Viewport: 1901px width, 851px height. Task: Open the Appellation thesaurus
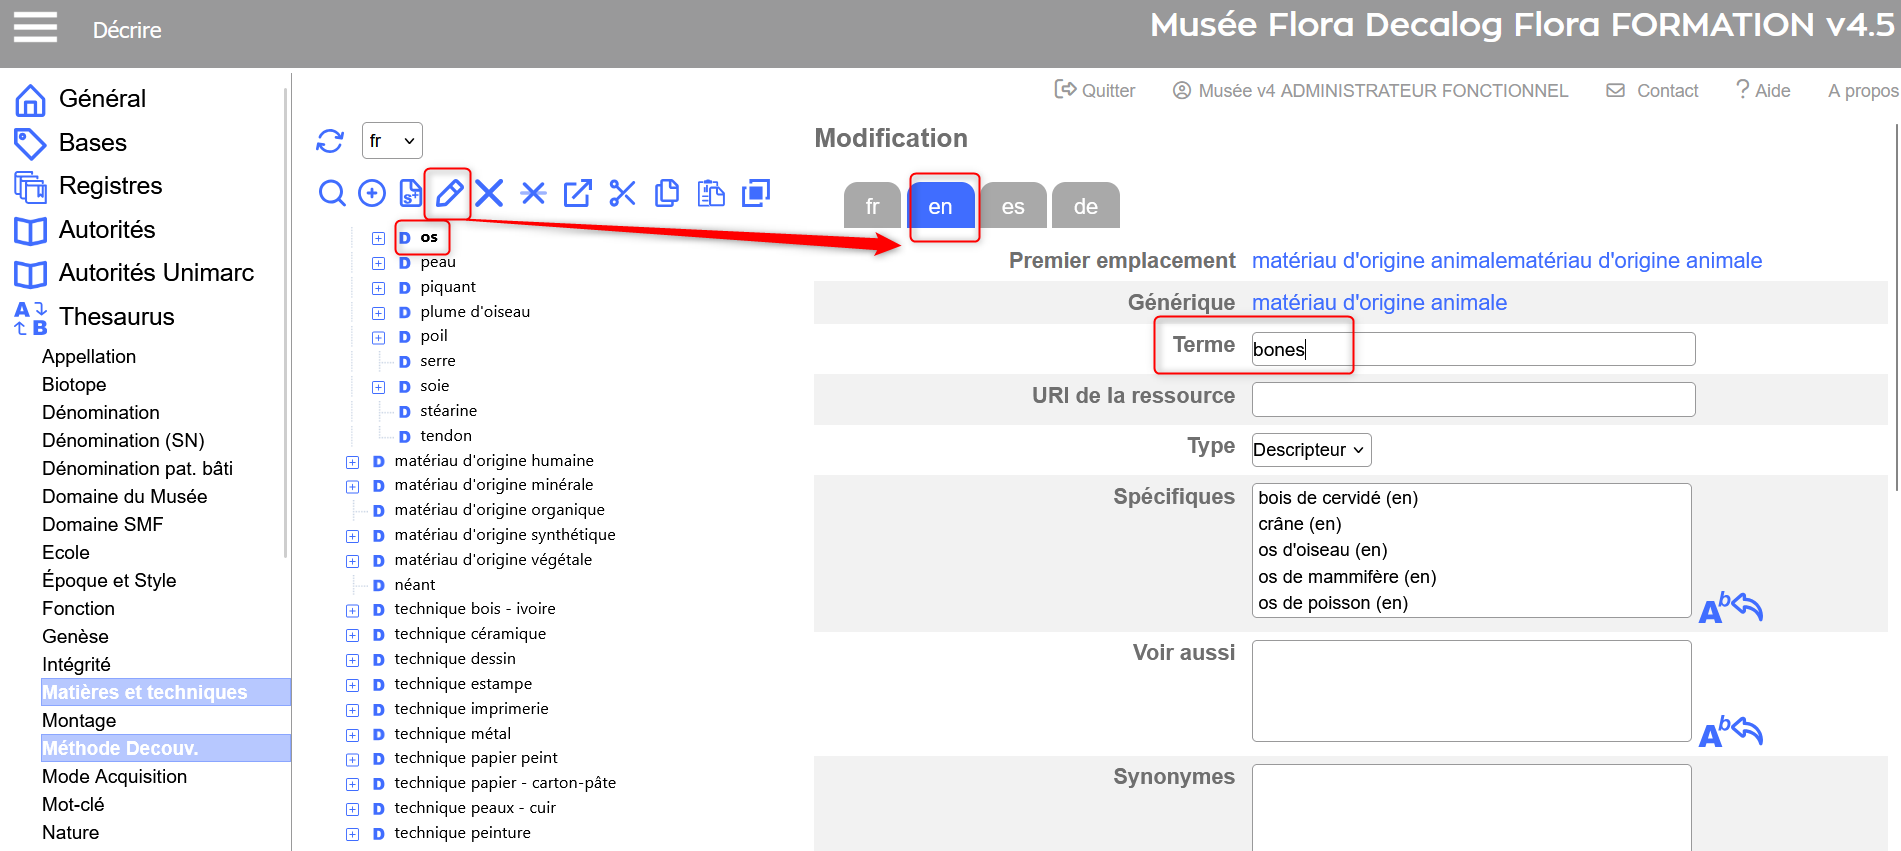pos(89,357)
